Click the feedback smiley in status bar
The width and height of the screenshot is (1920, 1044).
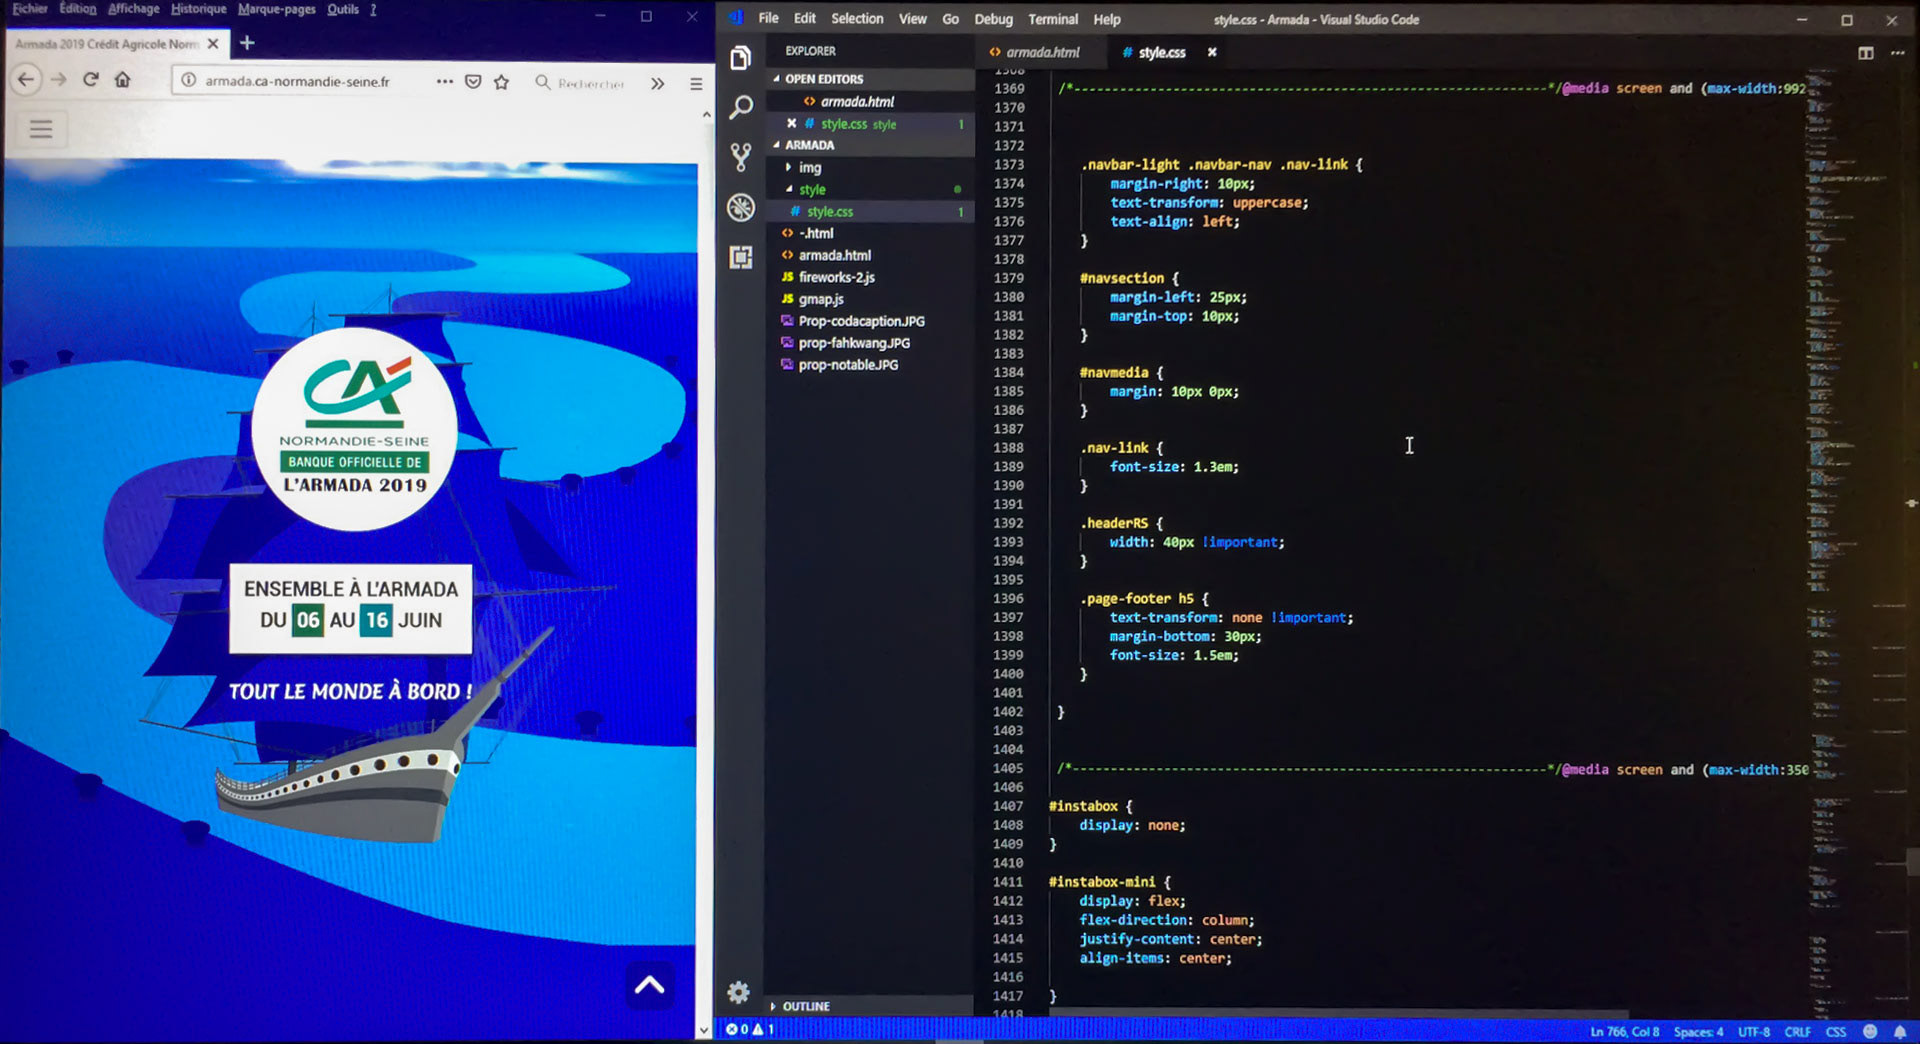pos(1870,1031)
